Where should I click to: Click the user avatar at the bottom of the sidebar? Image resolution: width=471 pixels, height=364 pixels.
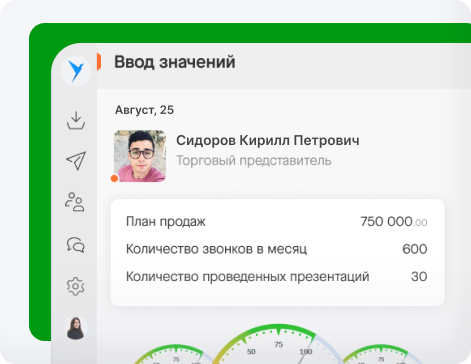tap(76, 328)
